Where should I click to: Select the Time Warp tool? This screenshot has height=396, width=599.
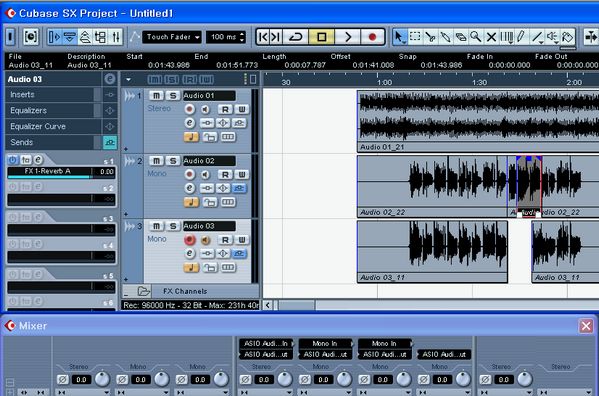[507, 37]
